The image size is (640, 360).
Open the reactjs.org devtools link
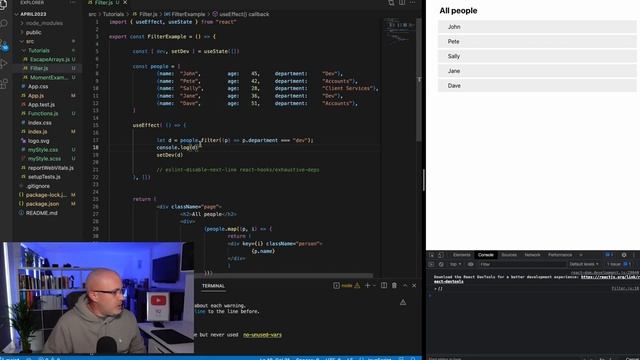611,277
